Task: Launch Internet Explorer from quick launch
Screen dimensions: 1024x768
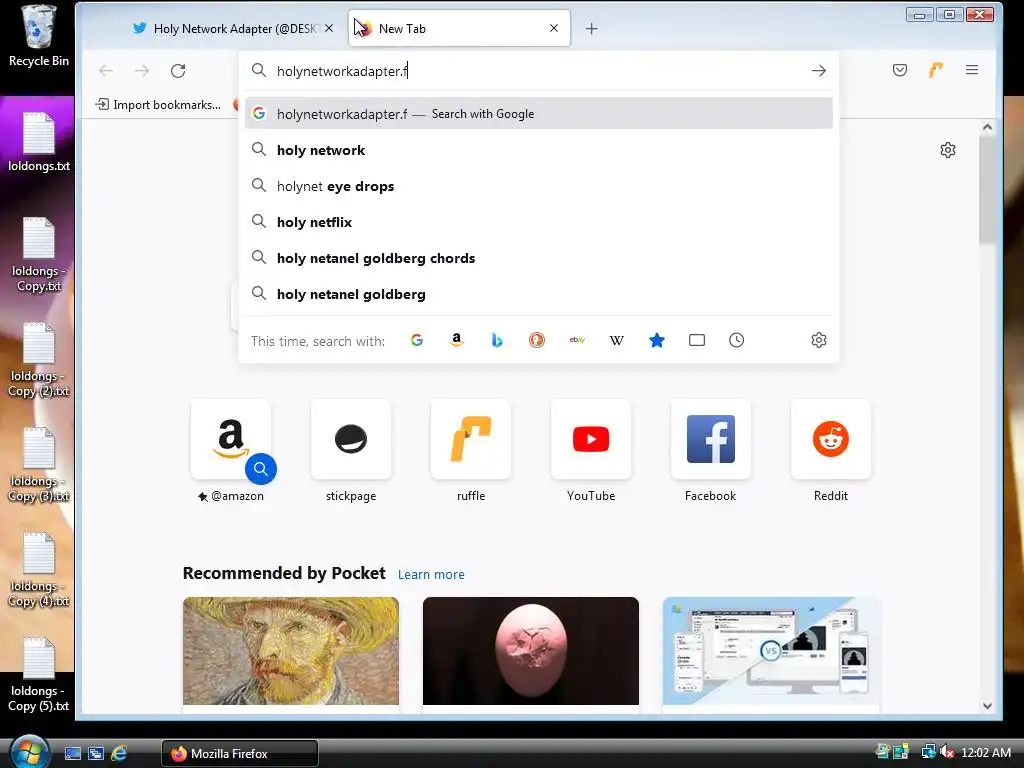Action: click(x=119, y=754)
